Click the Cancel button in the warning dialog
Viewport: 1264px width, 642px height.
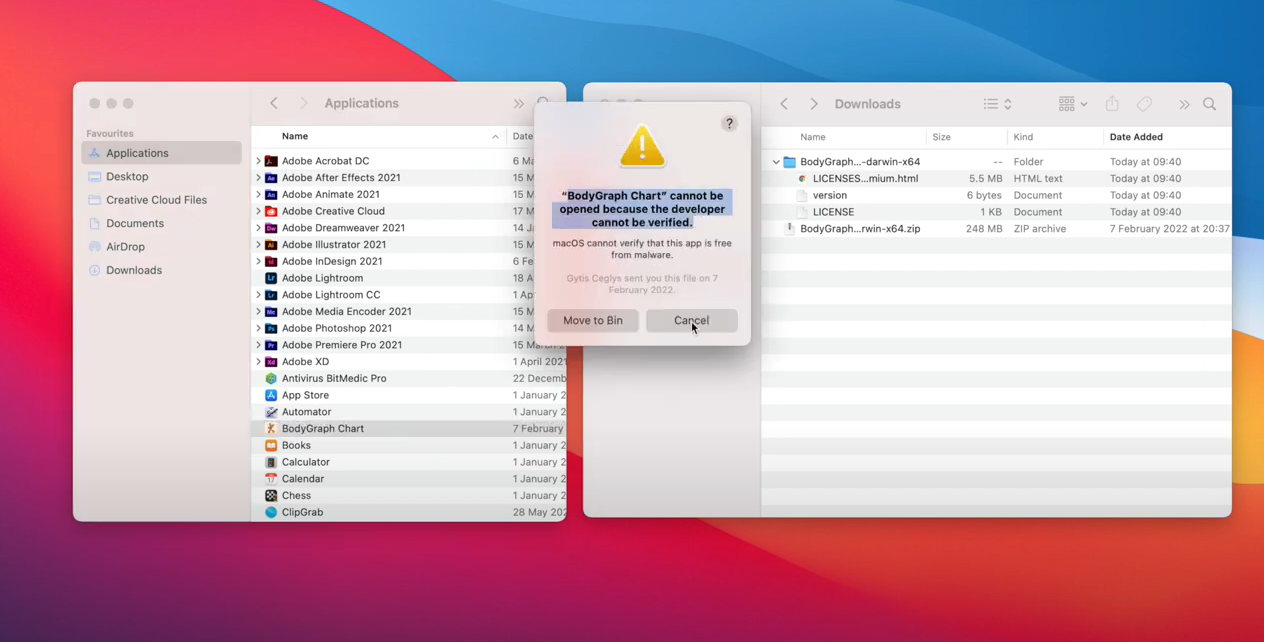(691, 320)
